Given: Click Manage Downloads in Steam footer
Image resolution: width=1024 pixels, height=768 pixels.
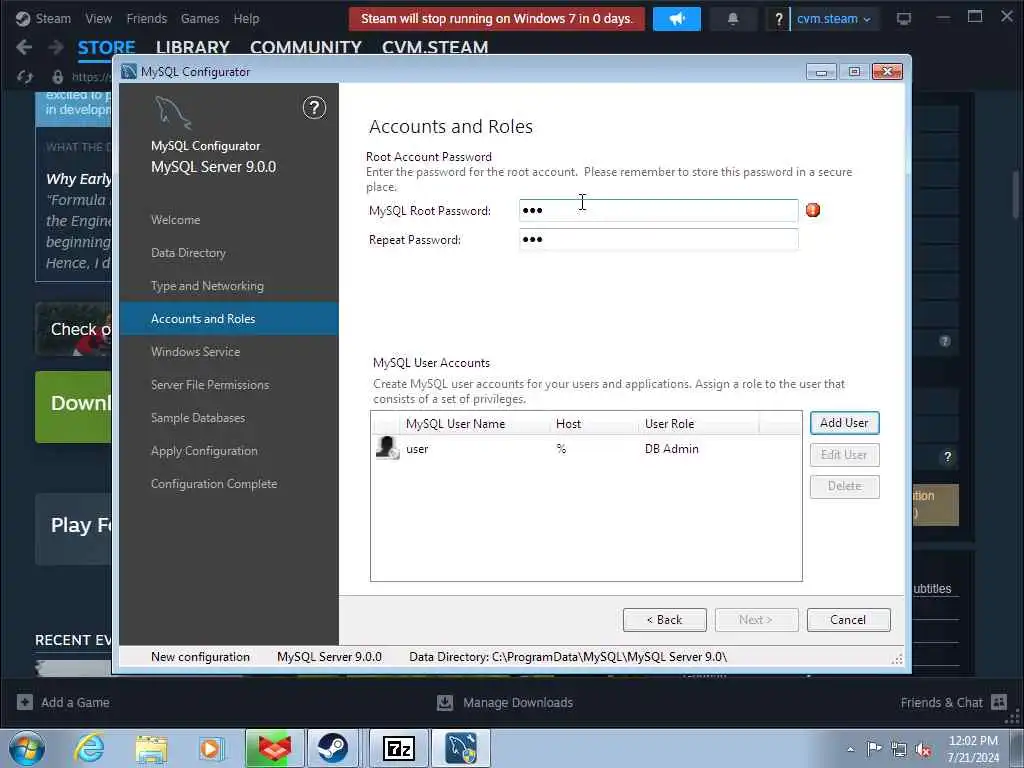Looking at the screenshot, I should (x=518, y=702).
